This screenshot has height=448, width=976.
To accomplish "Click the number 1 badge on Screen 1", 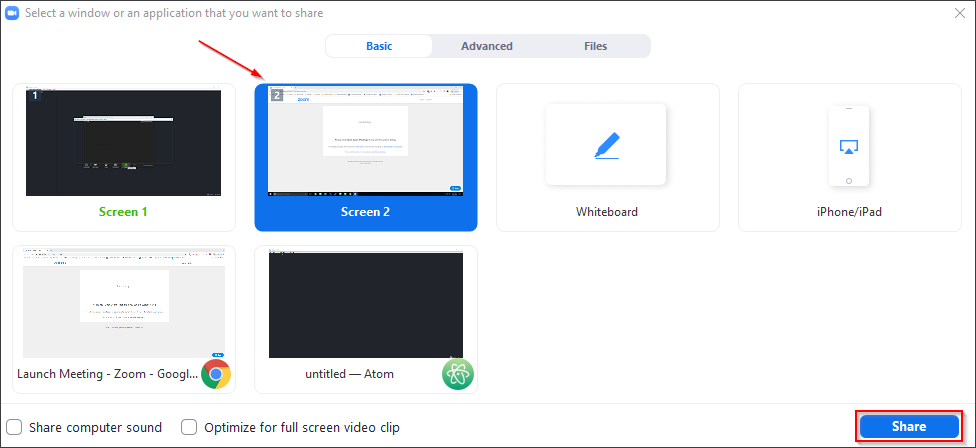I will tap(34, 96).
